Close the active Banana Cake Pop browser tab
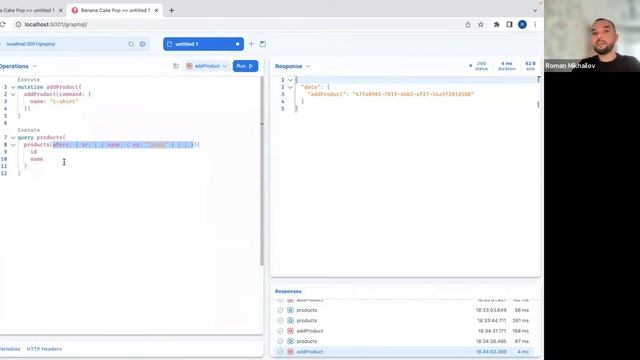 156,11
